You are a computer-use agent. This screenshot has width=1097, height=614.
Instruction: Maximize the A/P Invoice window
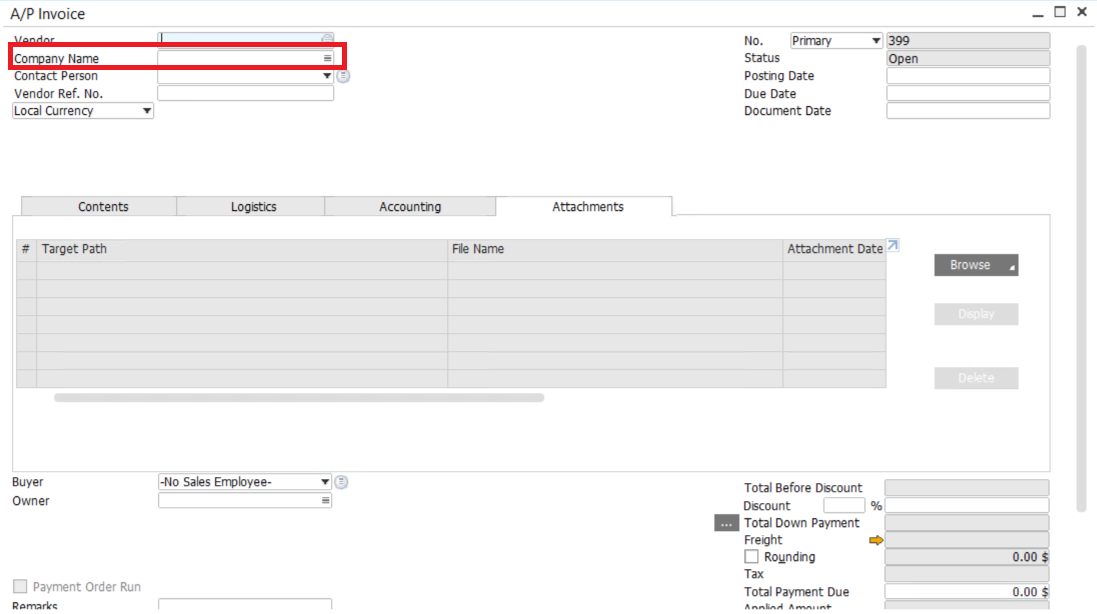click(1060, 12)
